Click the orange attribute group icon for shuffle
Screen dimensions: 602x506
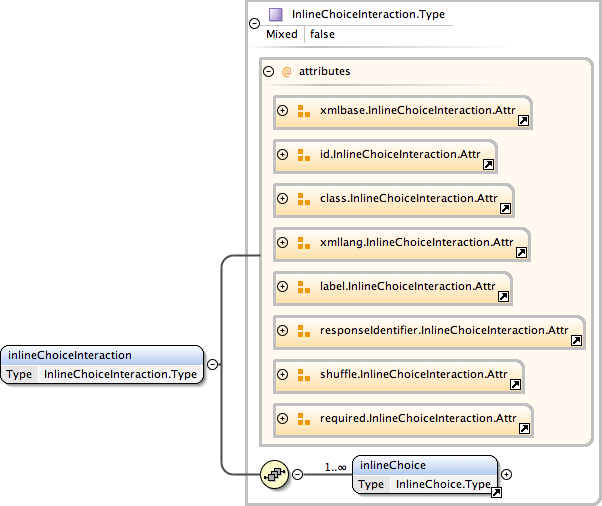[304, 375]
